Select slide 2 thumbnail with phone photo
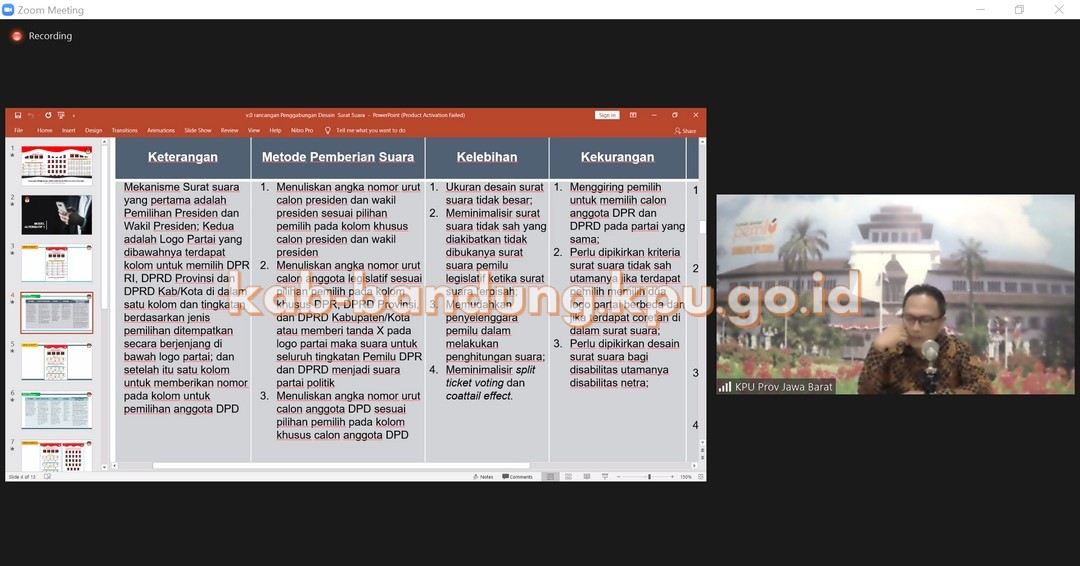 56,214
